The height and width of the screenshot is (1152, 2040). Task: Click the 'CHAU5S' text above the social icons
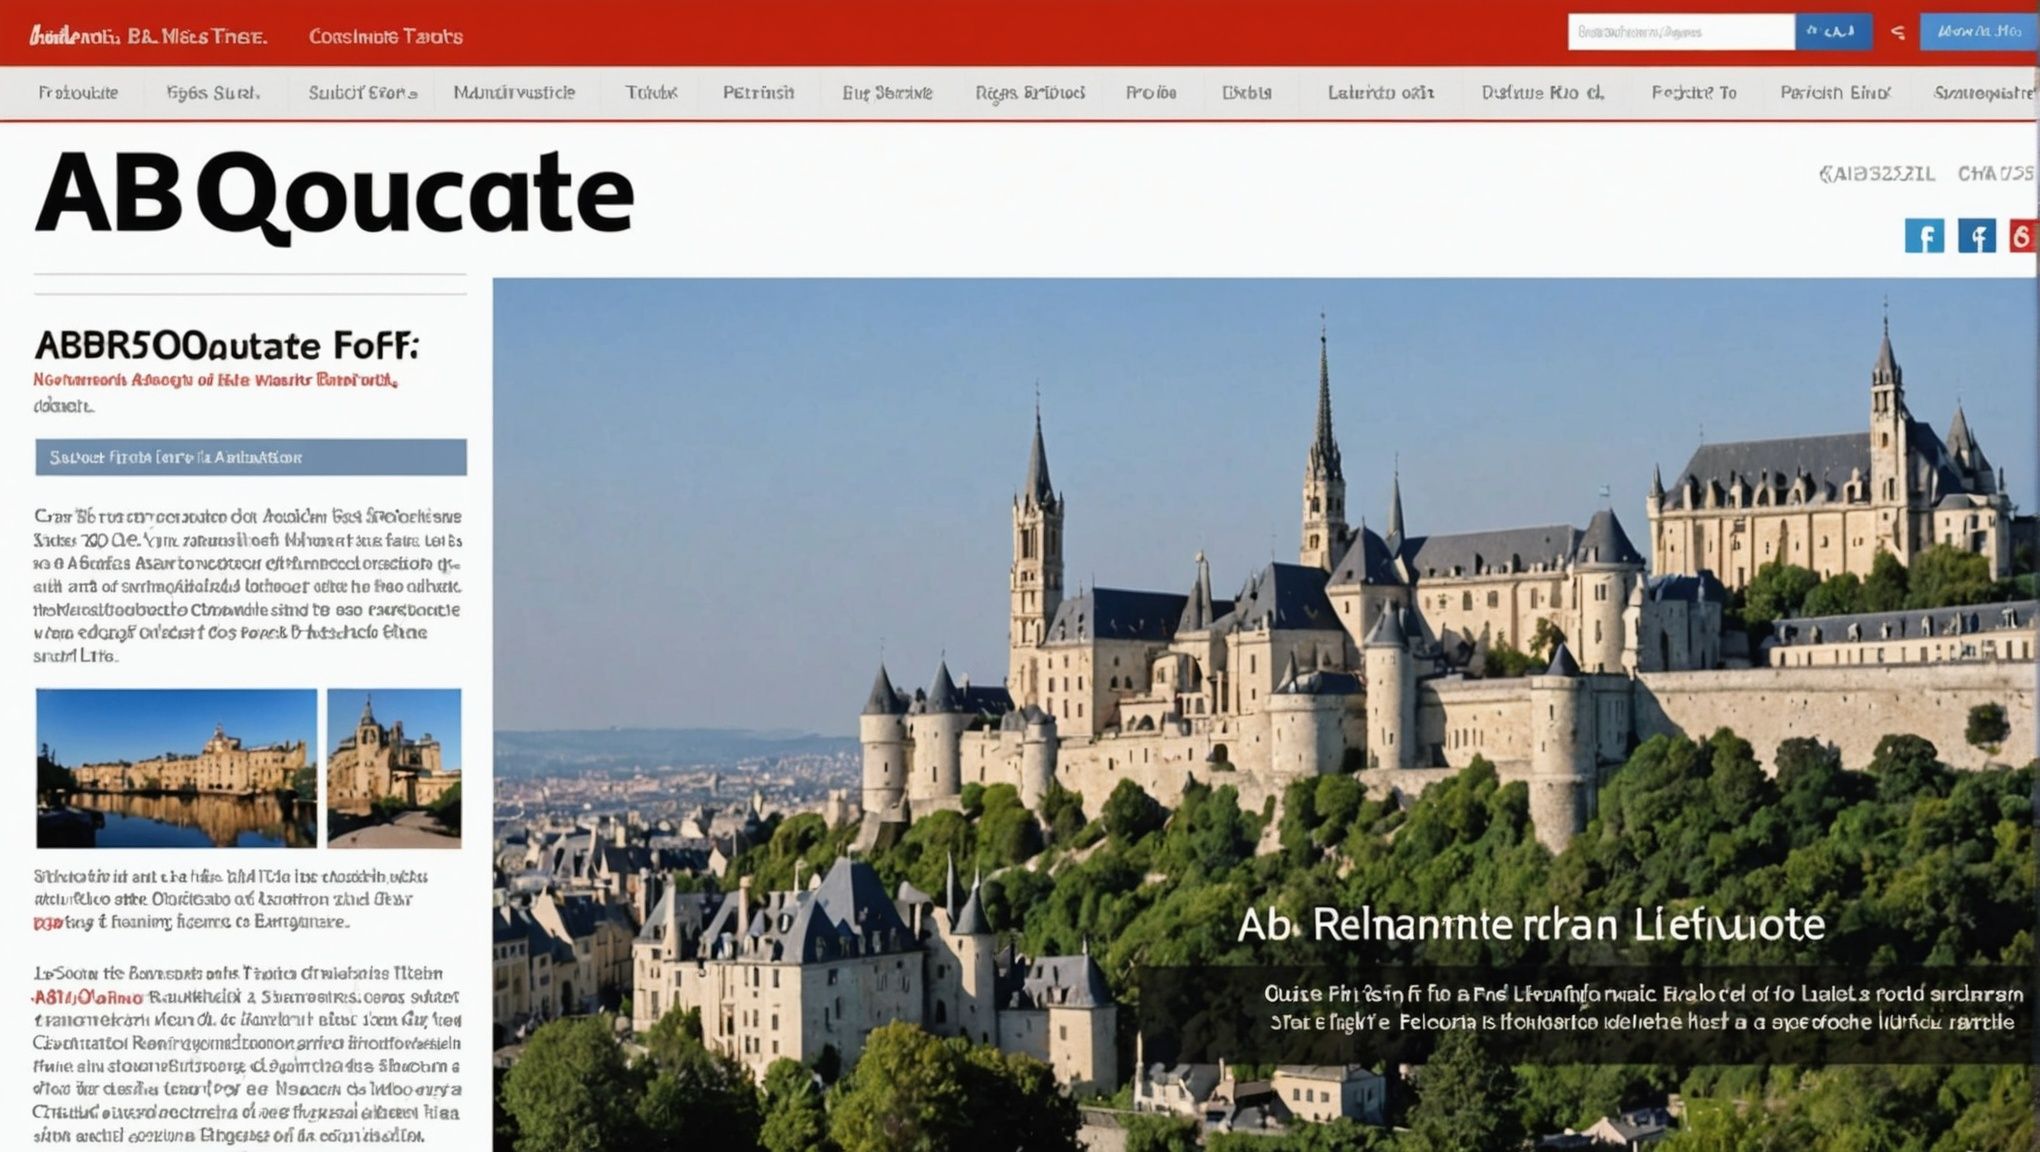click(x=1996, y=174)
